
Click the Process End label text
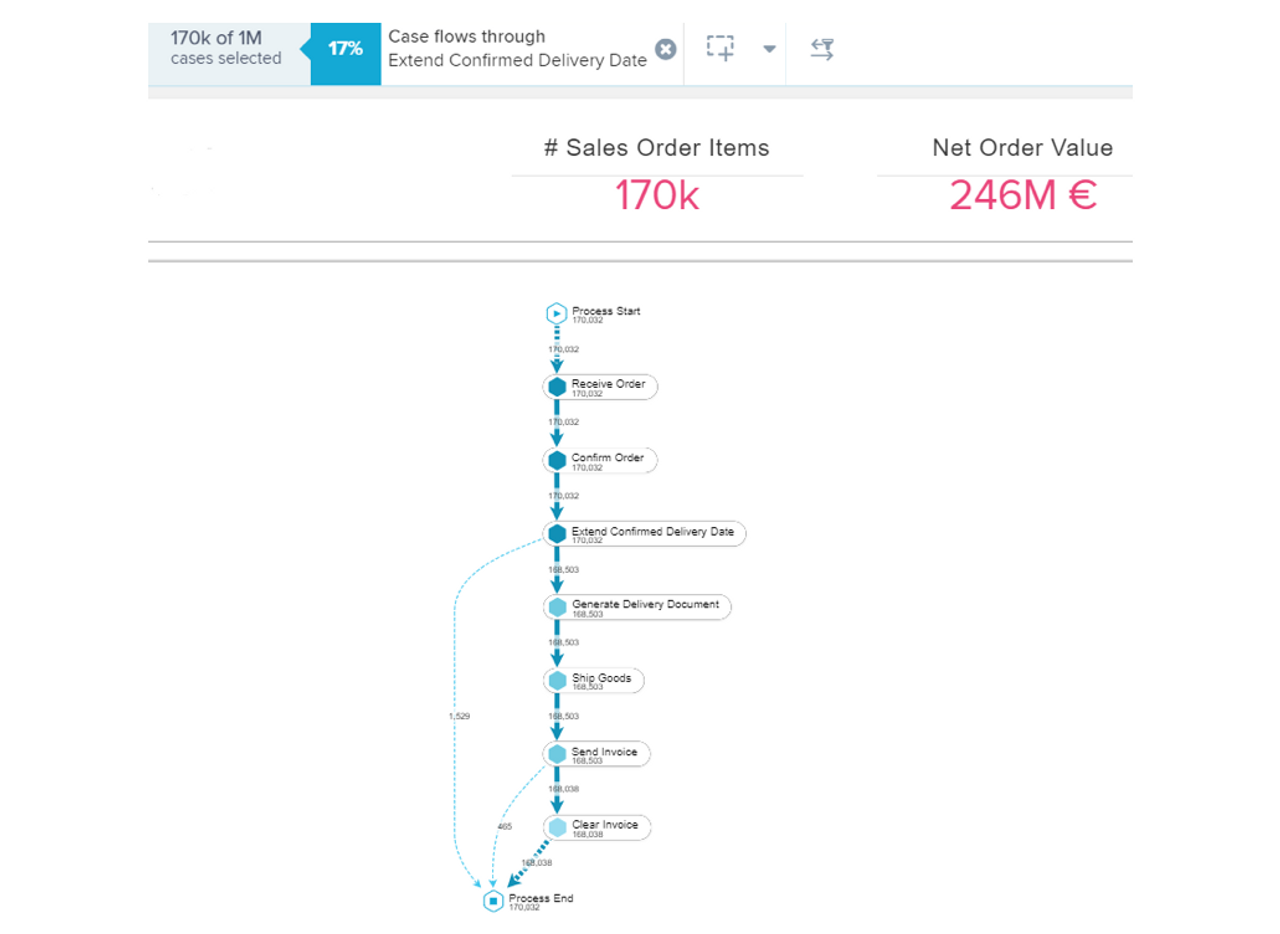541,898
